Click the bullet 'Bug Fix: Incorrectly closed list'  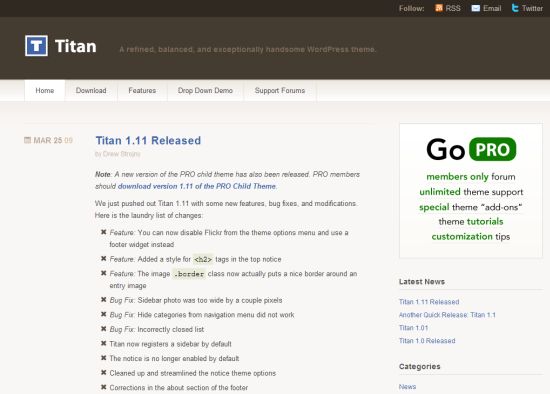click(156, 329)
